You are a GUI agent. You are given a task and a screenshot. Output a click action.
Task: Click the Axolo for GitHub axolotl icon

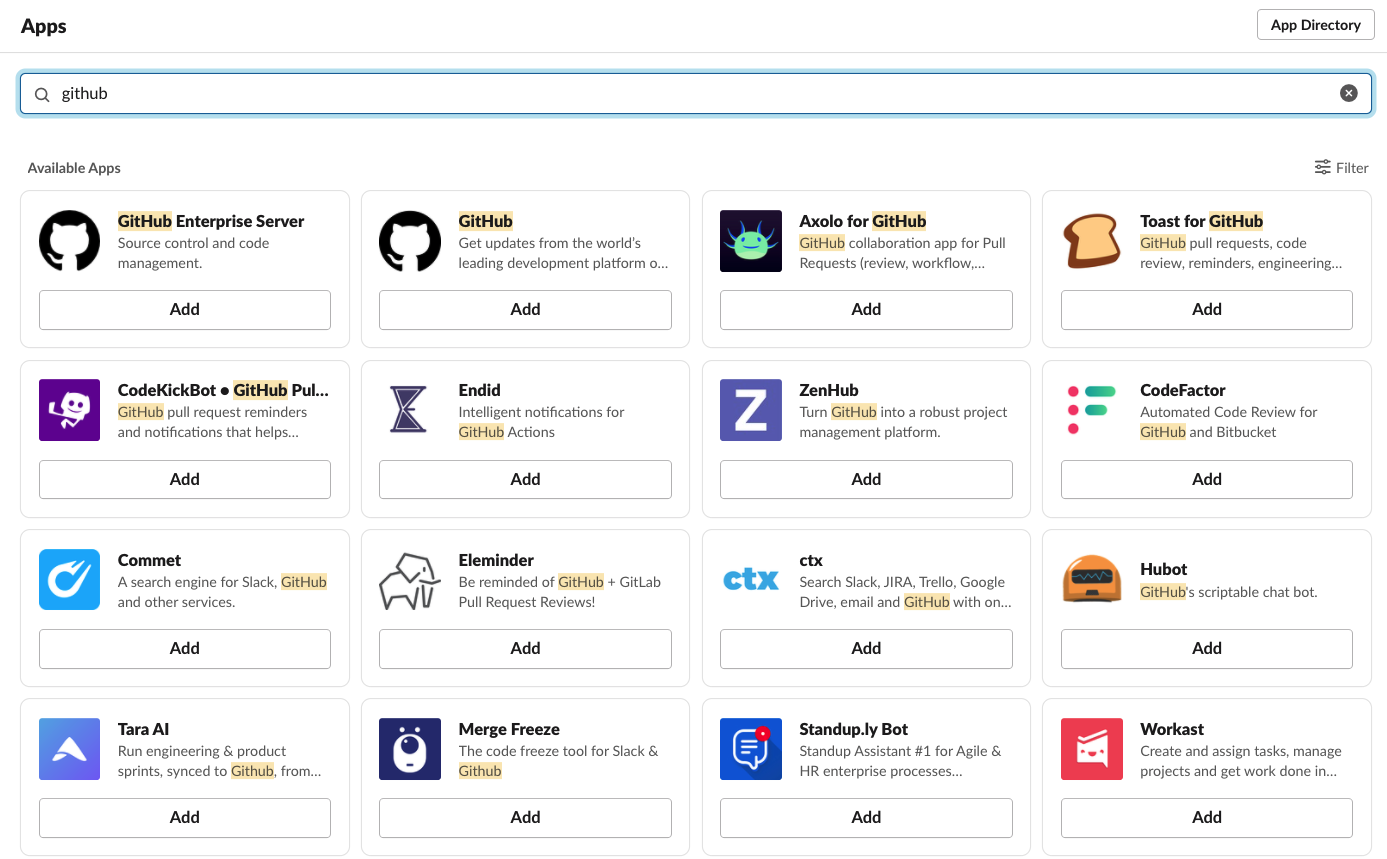(x=751, y=241)
